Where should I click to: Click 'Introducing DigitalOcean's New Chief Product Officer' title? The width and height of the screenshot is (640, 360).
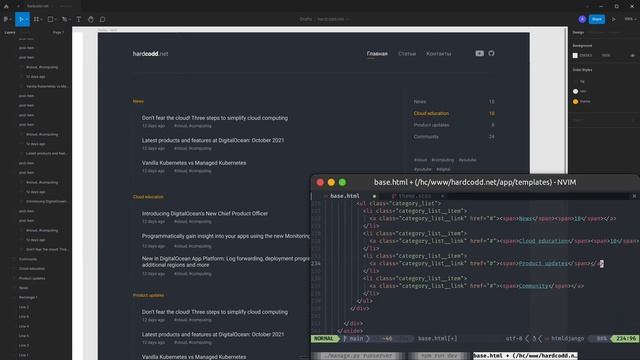205,213
